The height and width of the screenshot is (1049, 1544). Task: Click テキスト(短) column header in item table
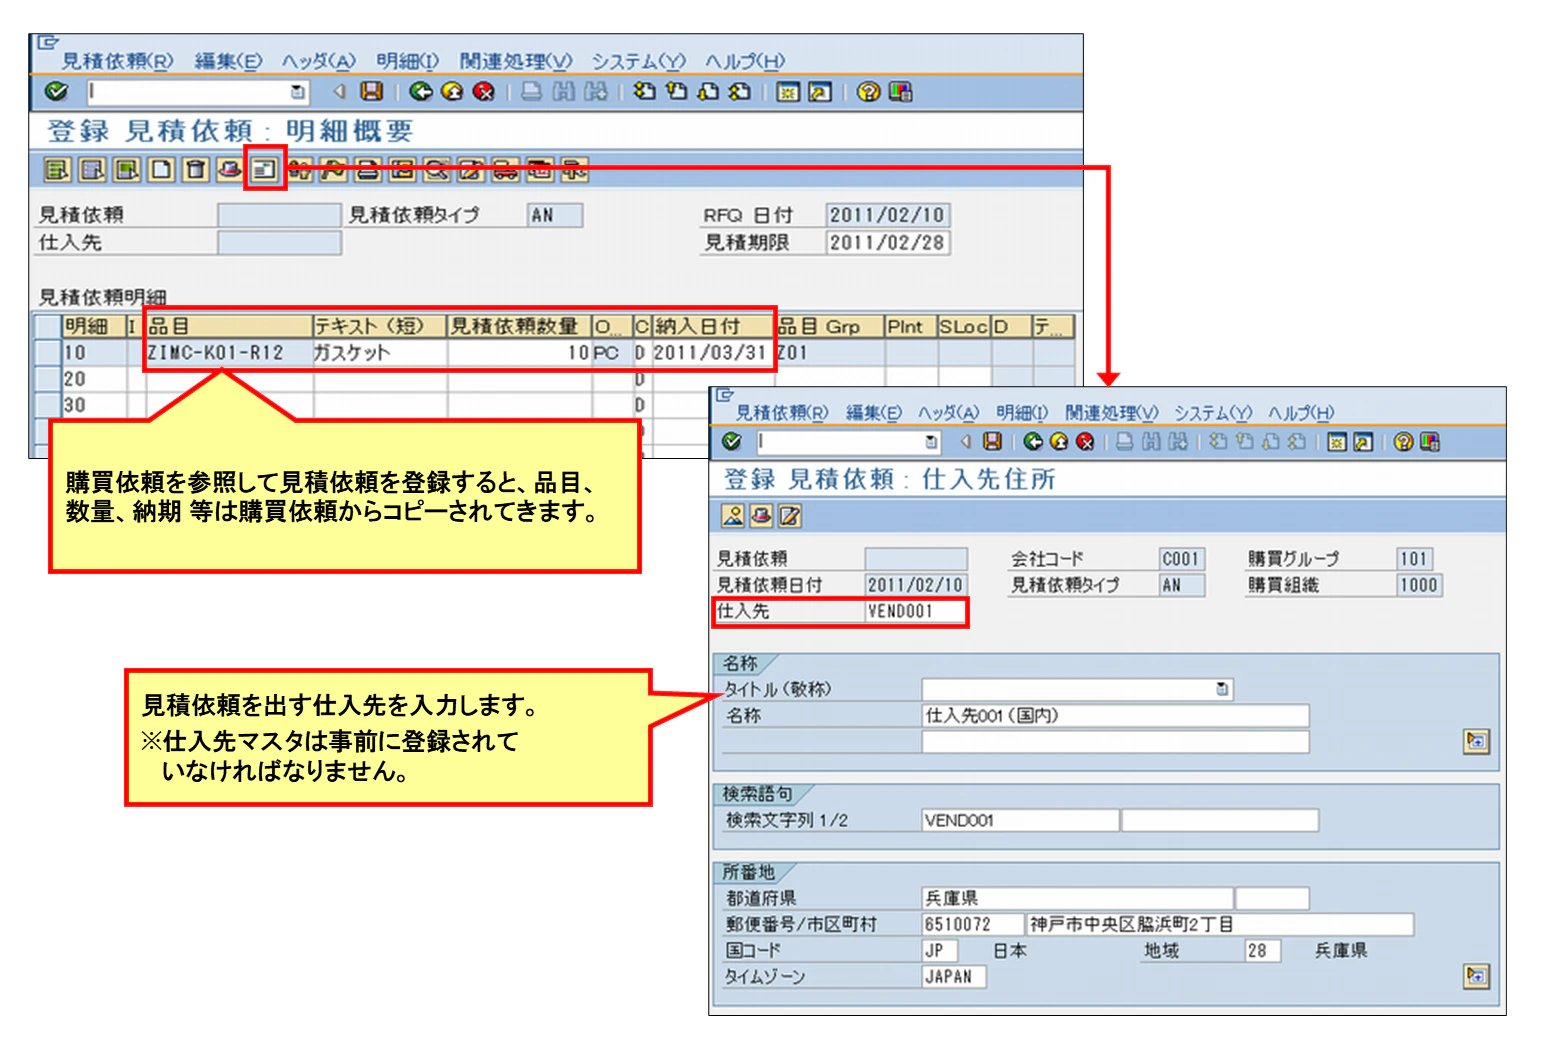[x=379, y=326]
